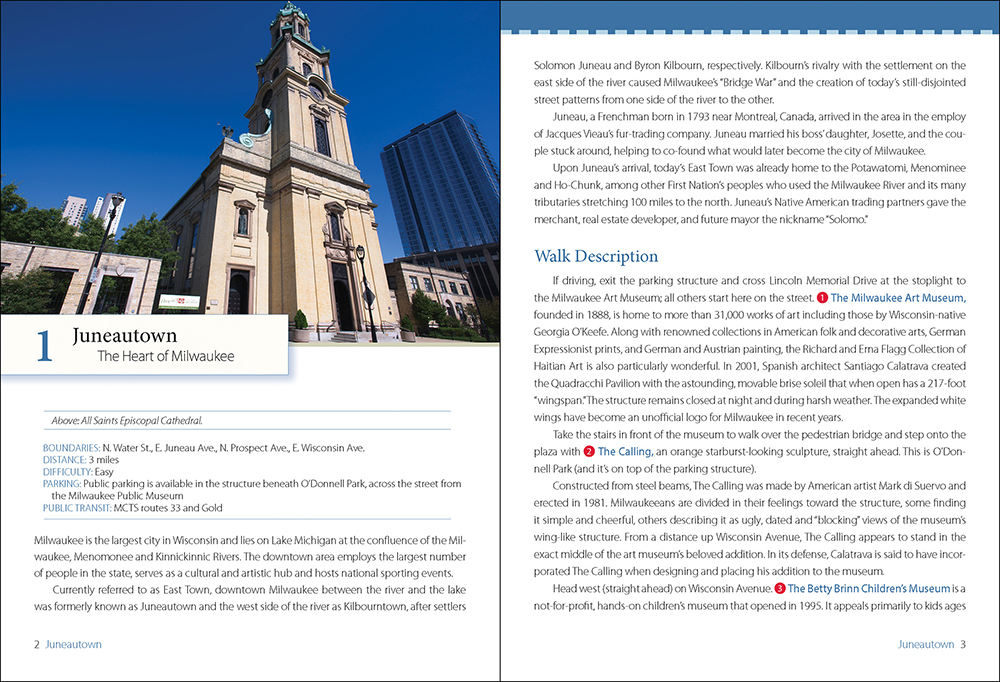This screenshot has height=682, width=1000.
Task: Click the 'DISTANCE:' label
Action: [64, 460]
